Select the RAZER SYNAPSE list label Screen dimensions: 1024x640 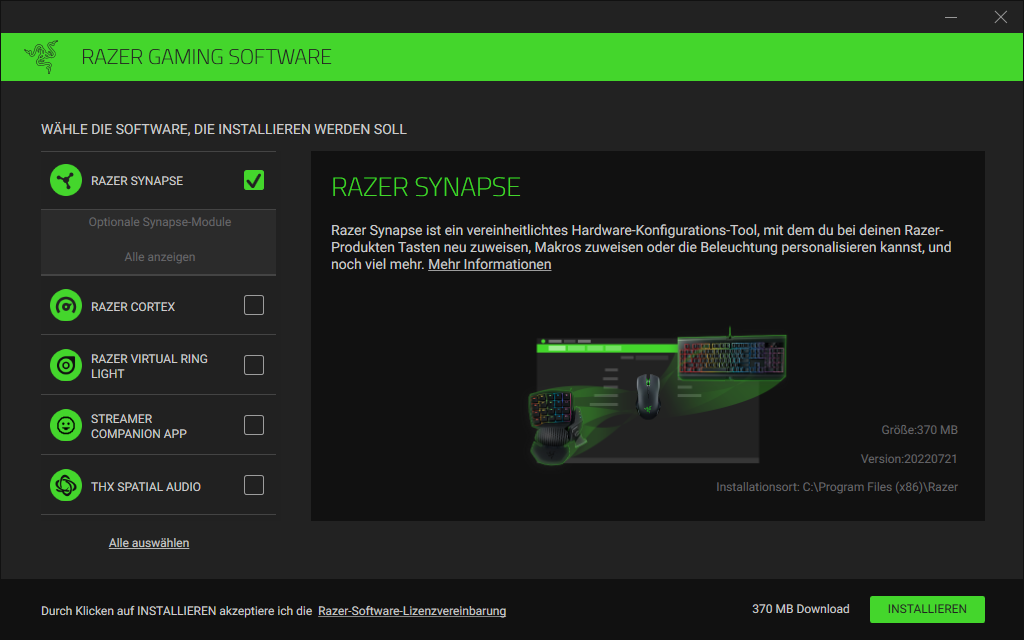pyautogui.click(x=137, y=181)
